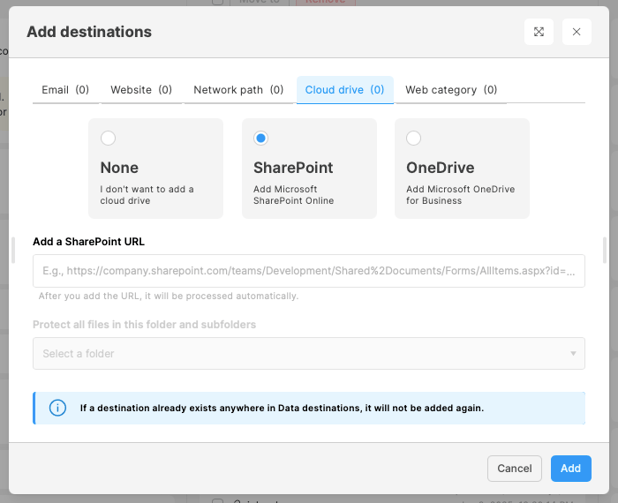The width and height of the screenshot is (618, 503).
Task: Click 'I don't want to add a cloud drive' text
Action: [147, 195]
